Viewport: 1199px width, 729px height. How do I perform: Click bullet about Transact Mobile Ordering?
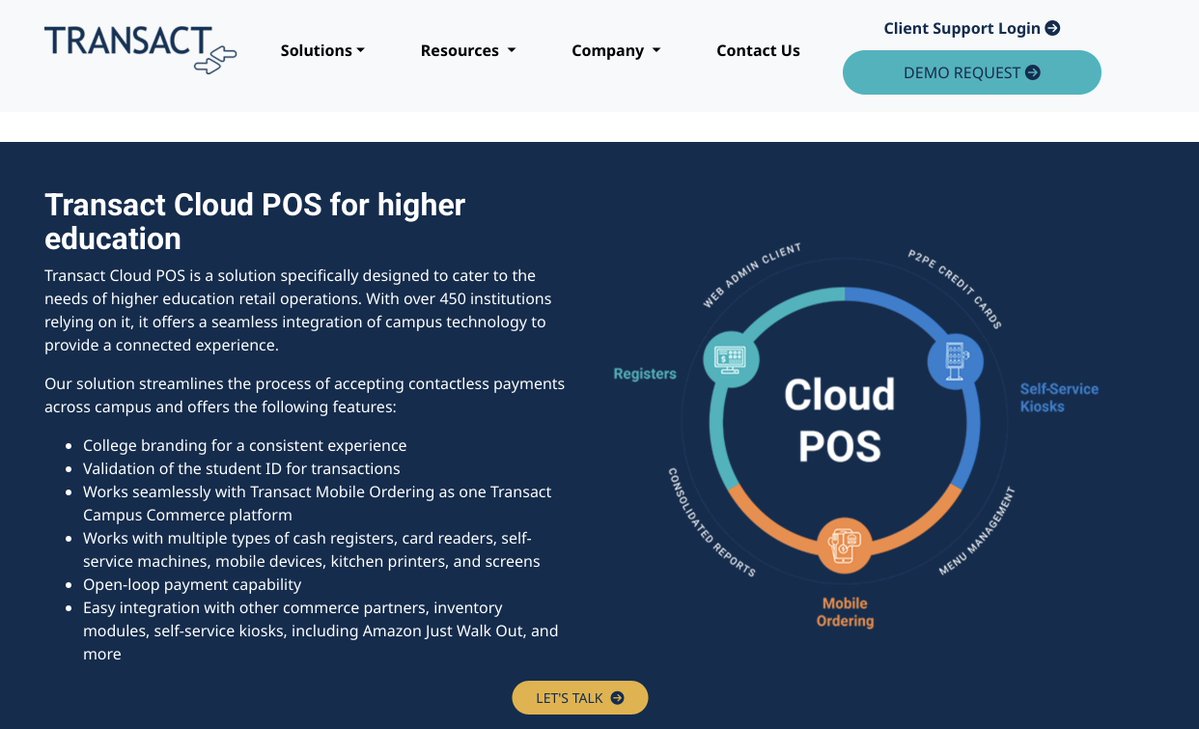(317, 503)
